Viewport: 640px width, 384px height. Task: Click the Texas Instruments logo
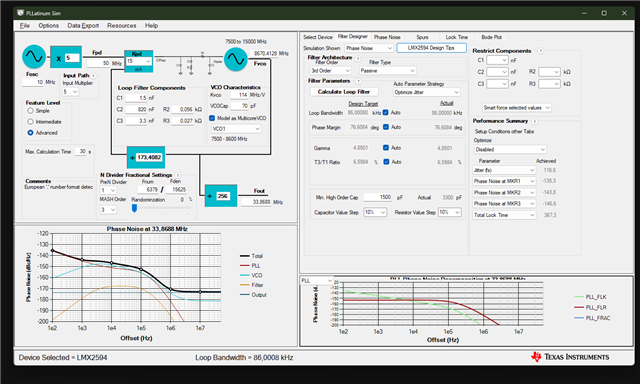570,357
